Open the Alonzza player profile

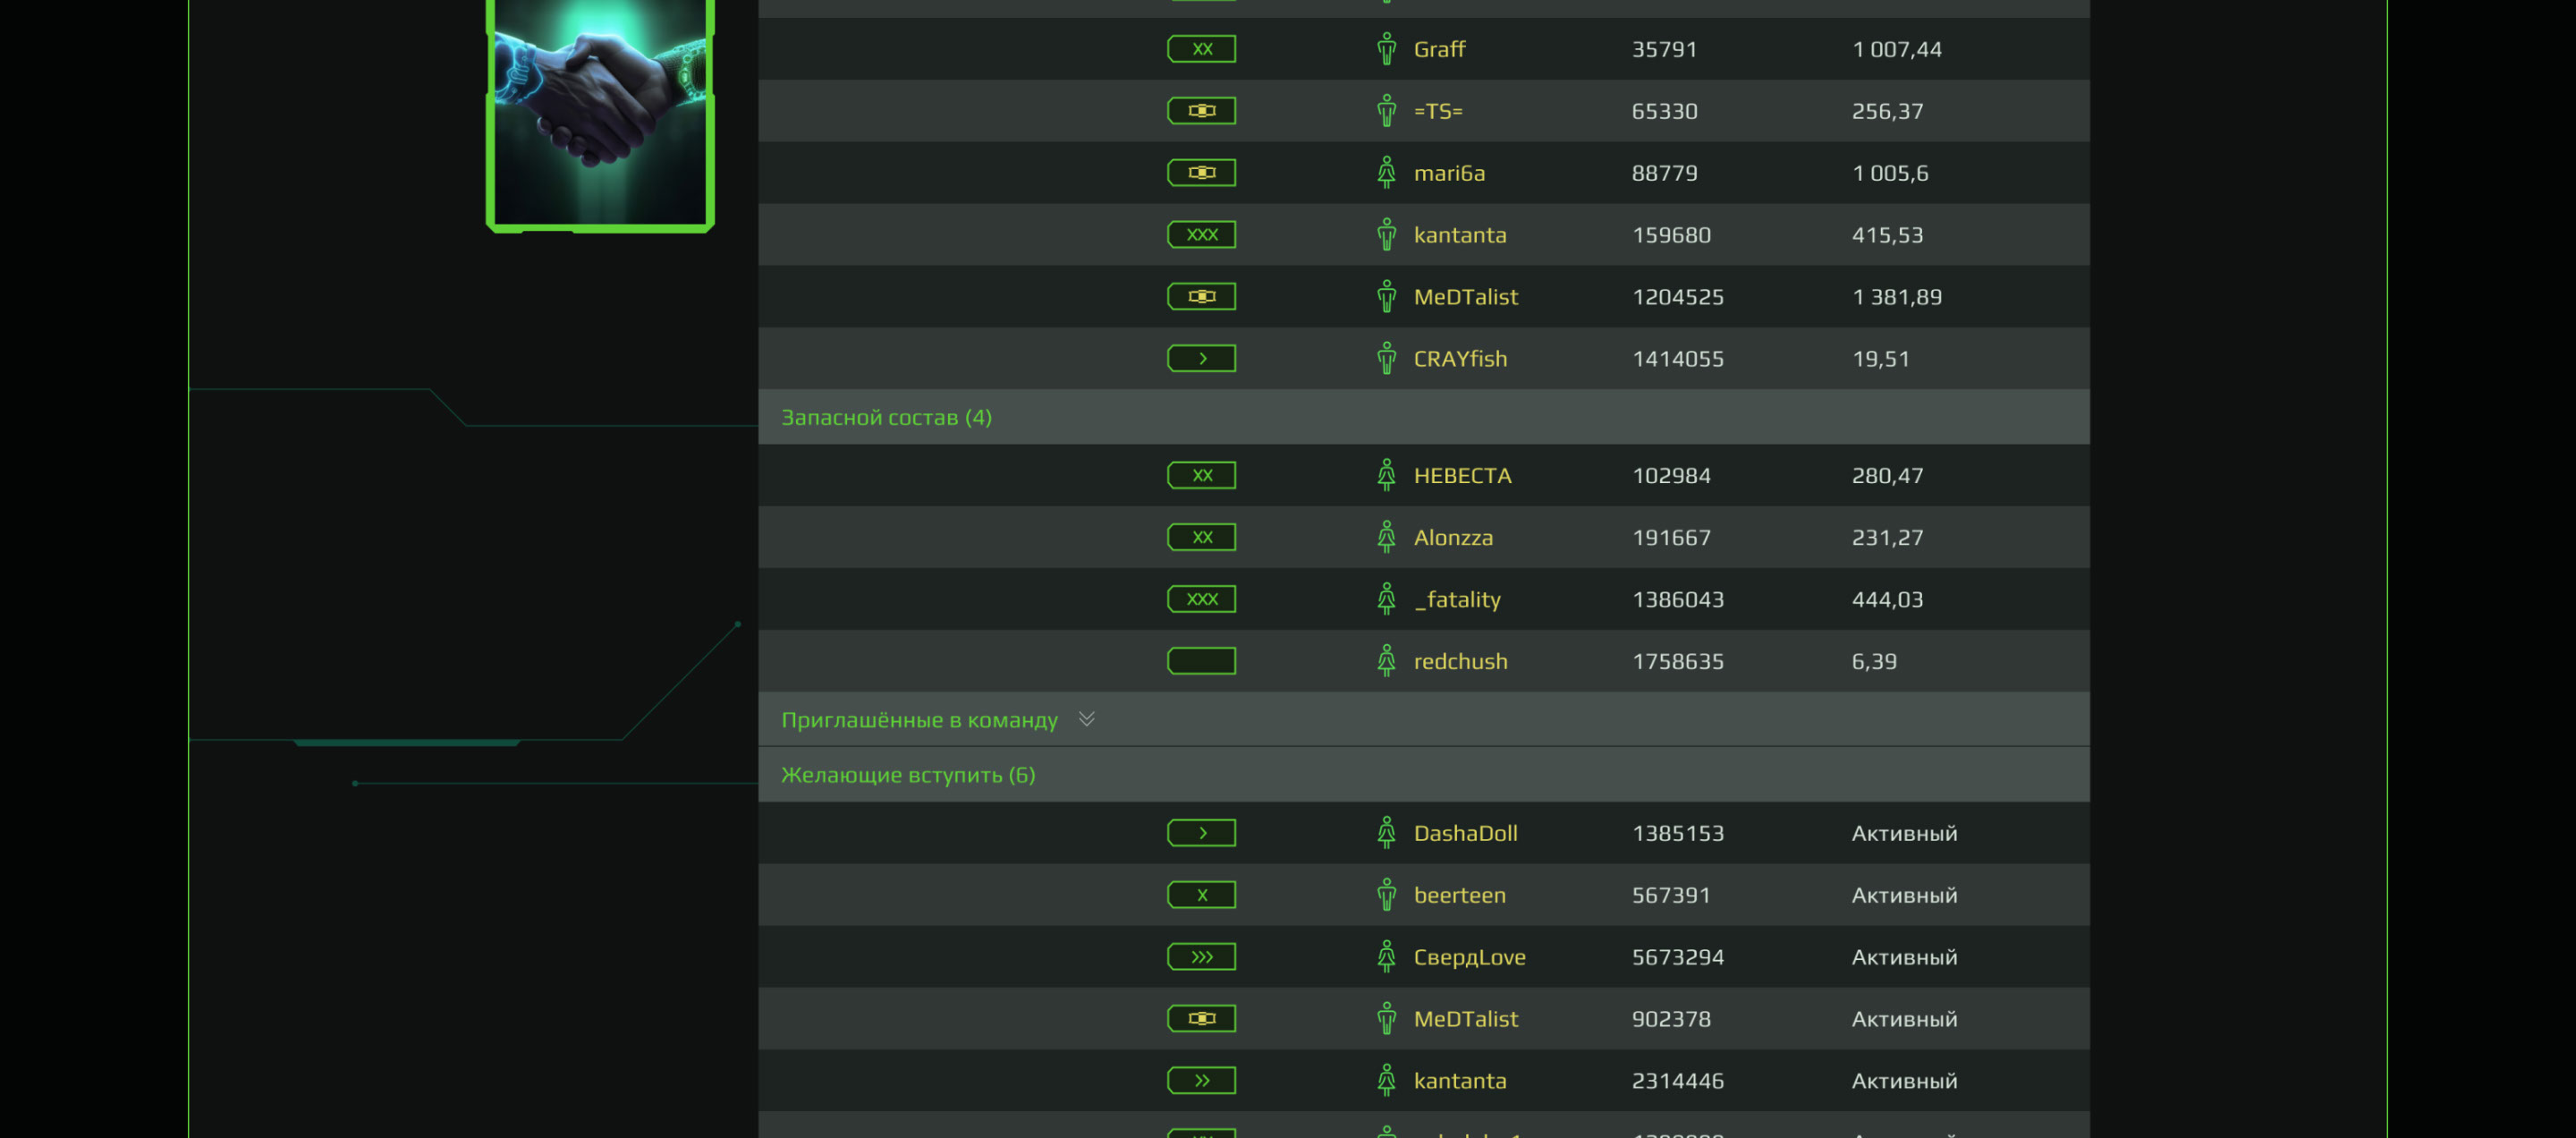click(x=1453, y=537)
